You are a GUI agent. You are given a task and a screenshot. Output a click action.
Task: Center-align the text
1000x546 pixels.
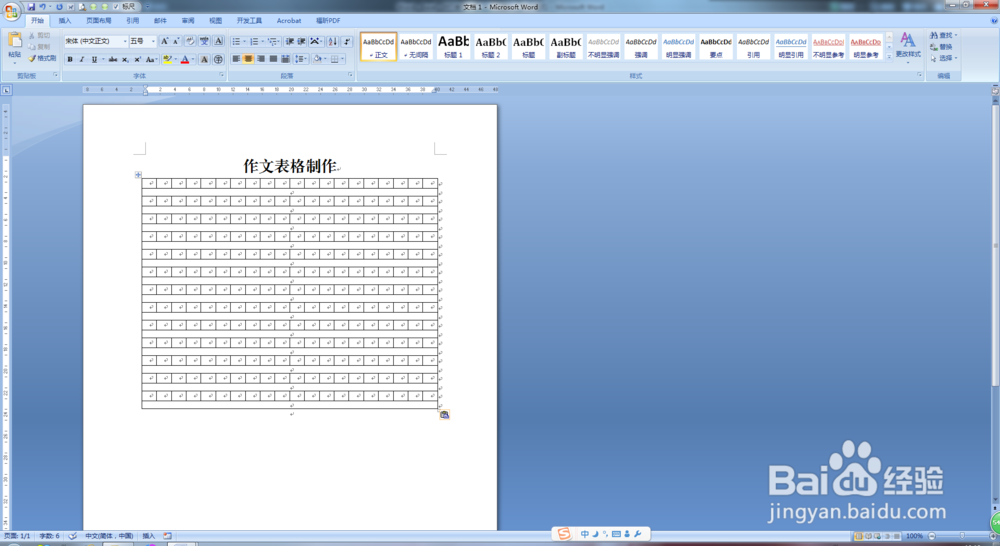click(x=248, y=59)
